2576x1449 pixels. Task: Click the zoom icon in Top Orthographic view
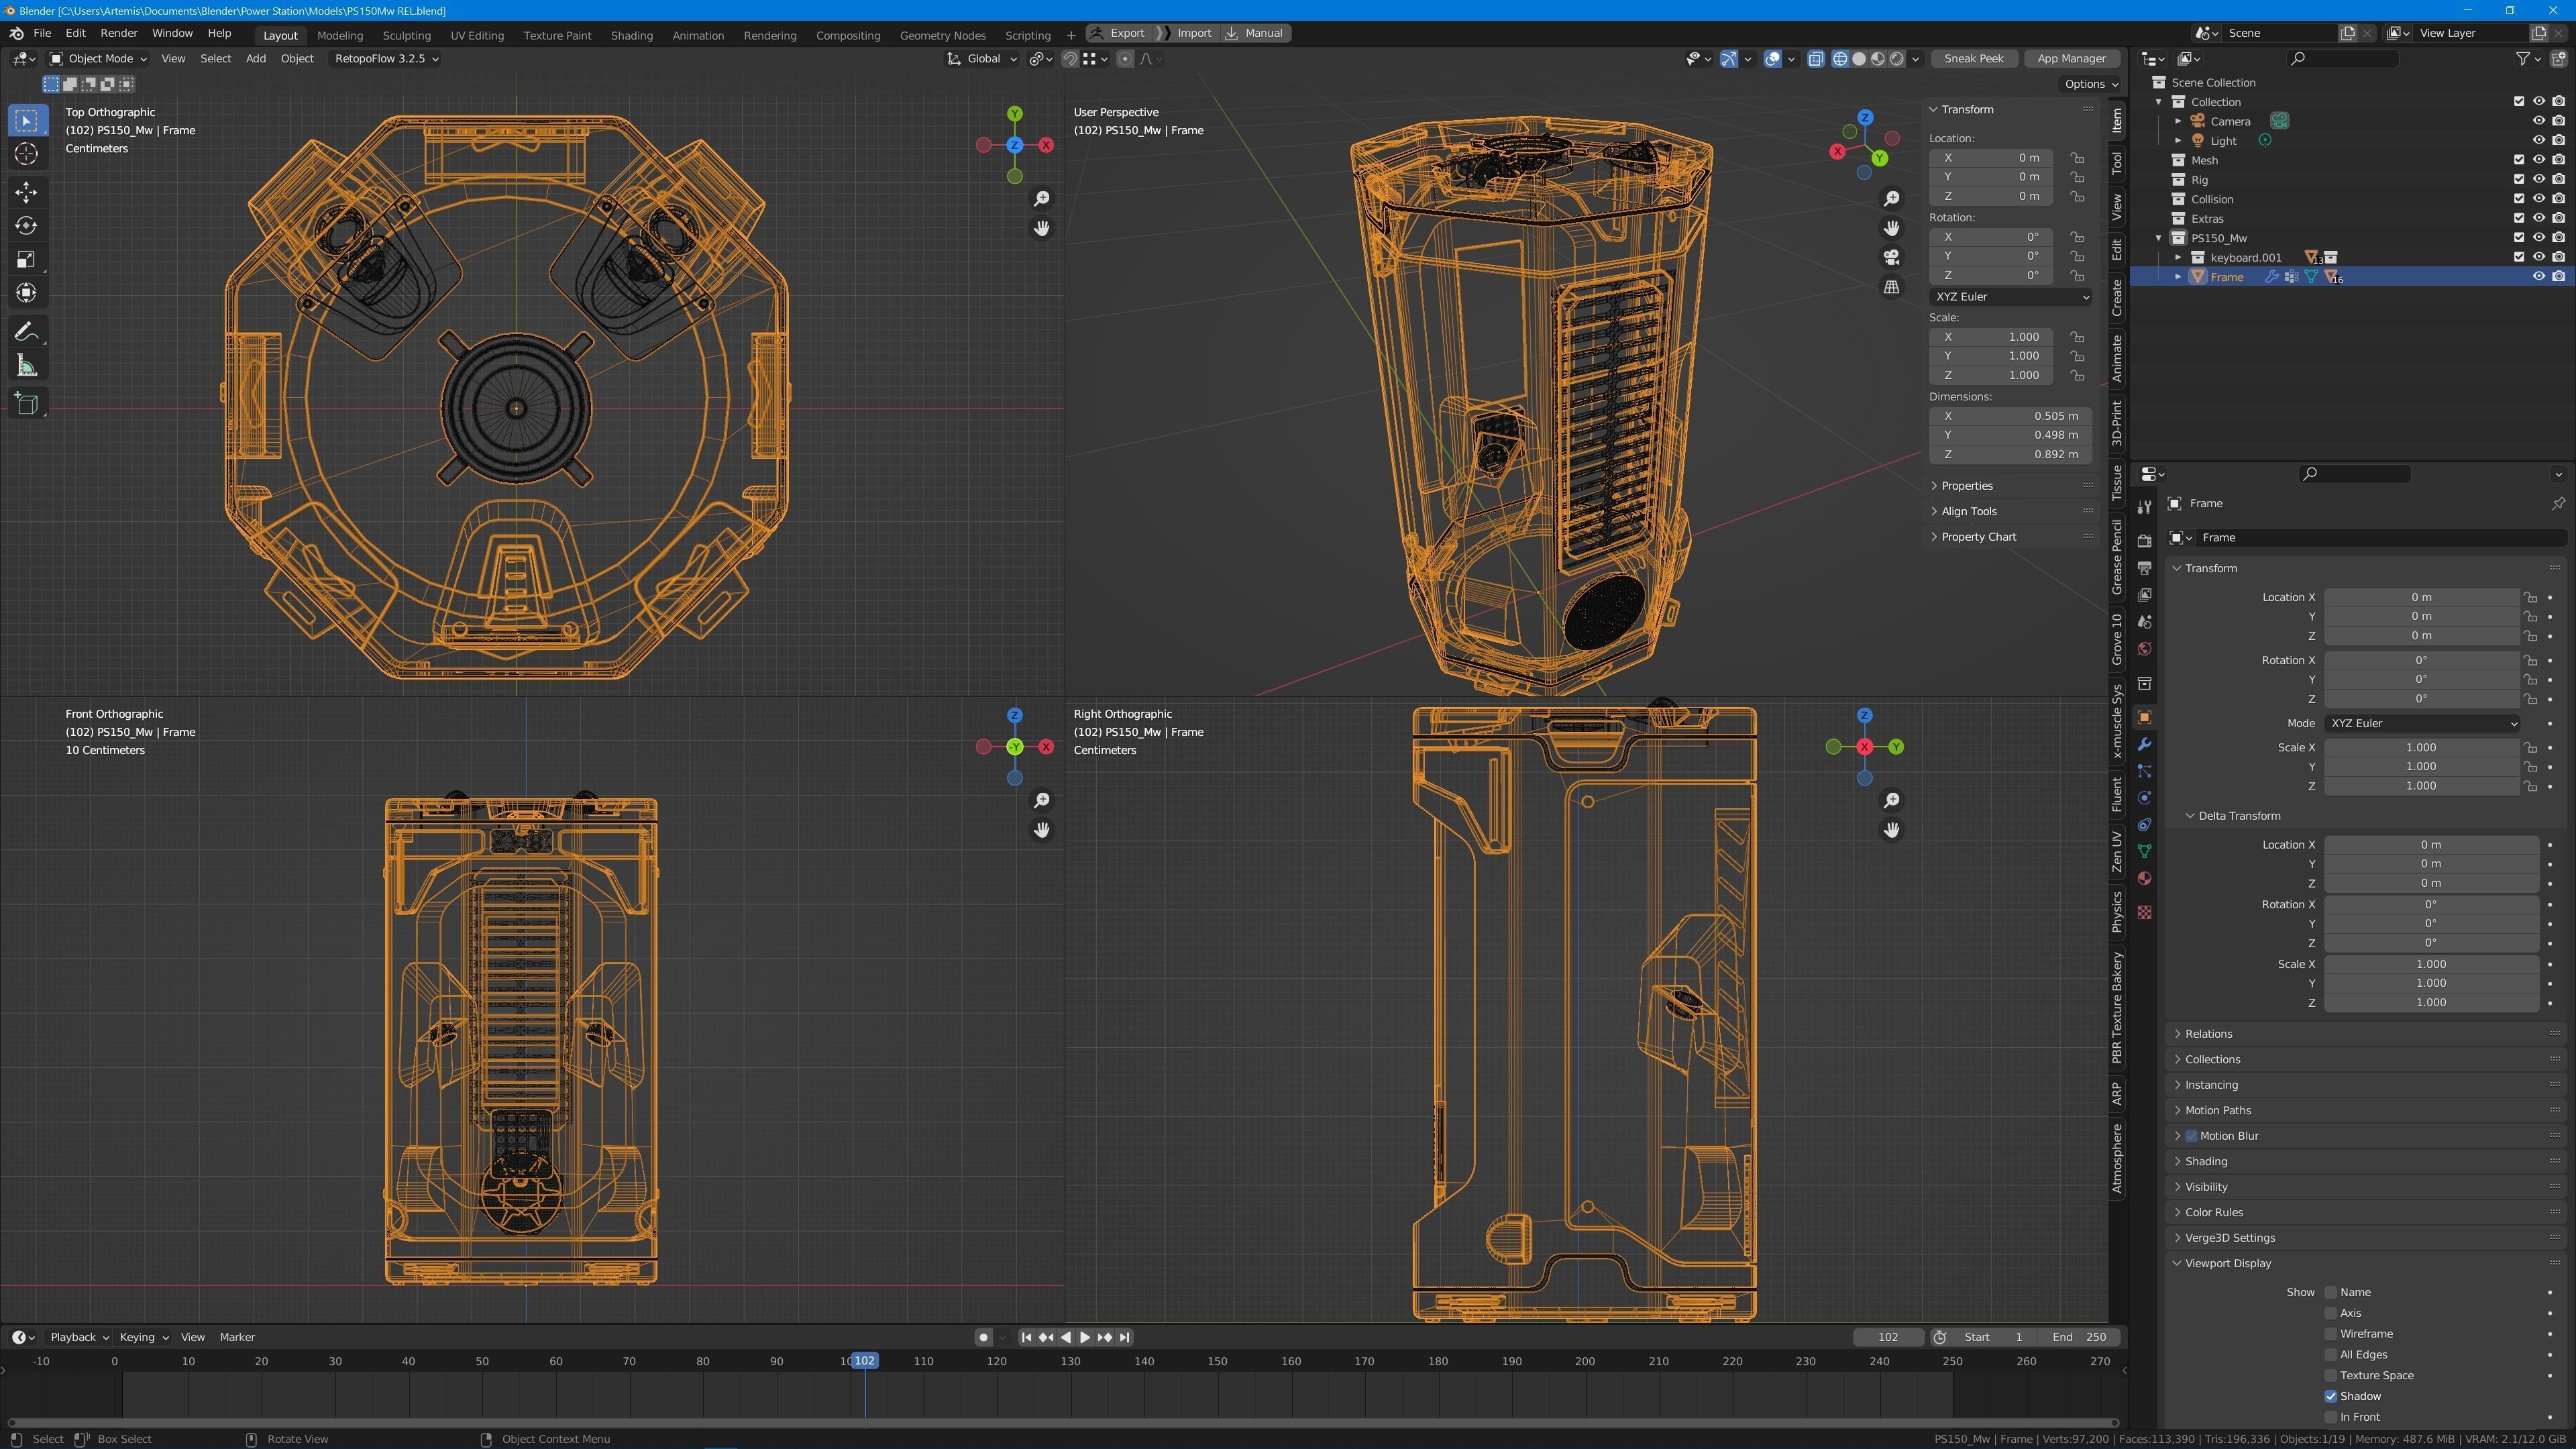[1041, 199]
